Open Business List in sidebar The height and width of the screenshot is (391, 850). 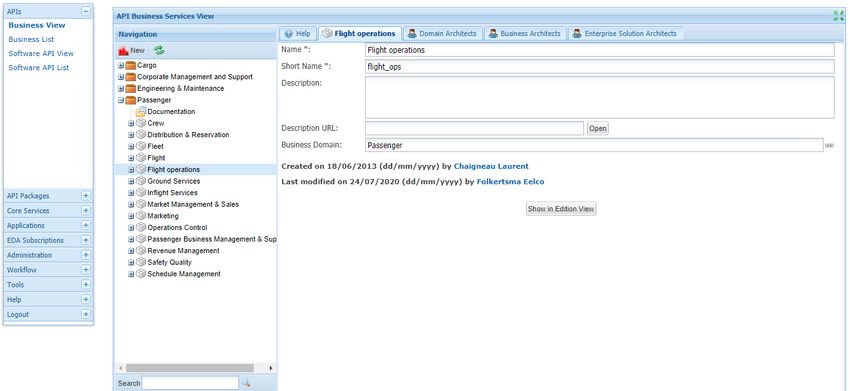click(31, 39)
